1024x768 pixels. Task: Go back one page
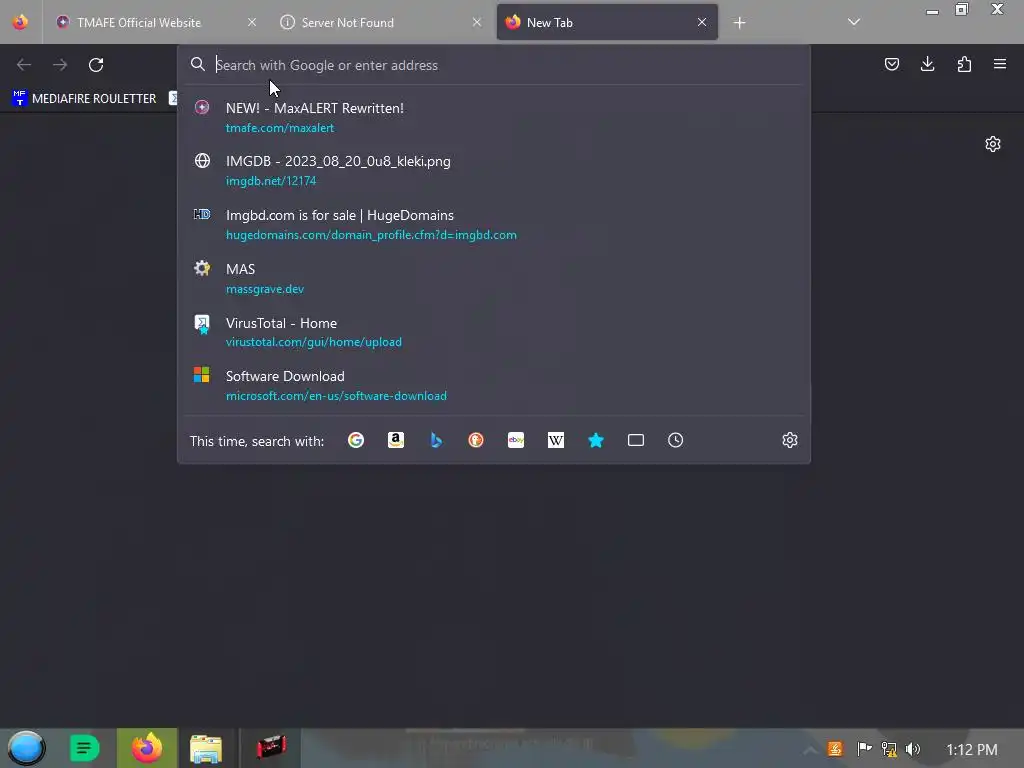(x=24, y=65)
